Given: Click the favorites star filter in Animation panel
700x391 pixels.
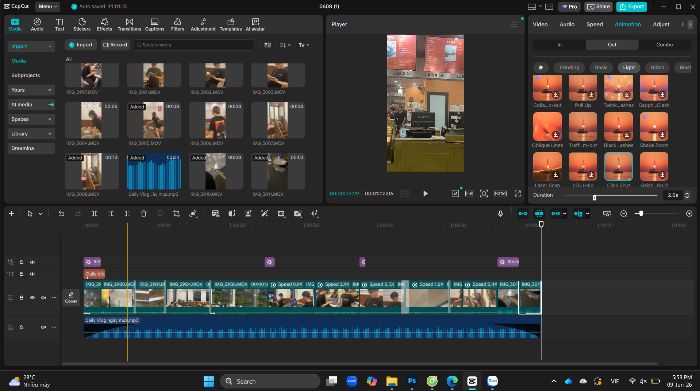Looking at the screenshot, I should pyautogui.click(x=541, y=67).
